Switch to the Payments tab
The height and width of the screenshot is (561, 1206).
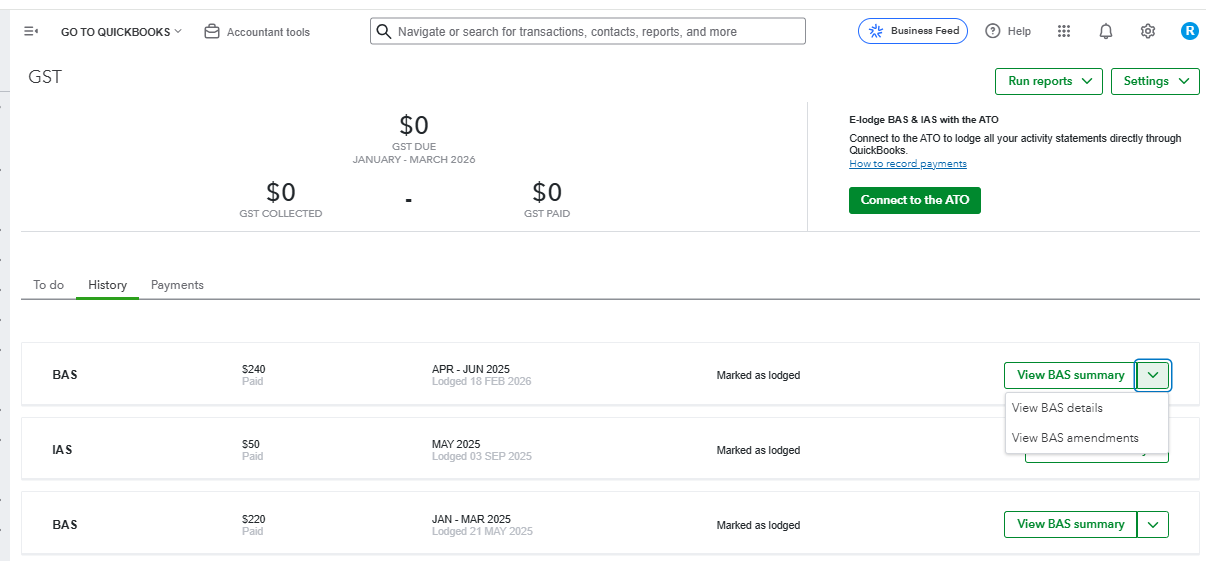[177, 285]
